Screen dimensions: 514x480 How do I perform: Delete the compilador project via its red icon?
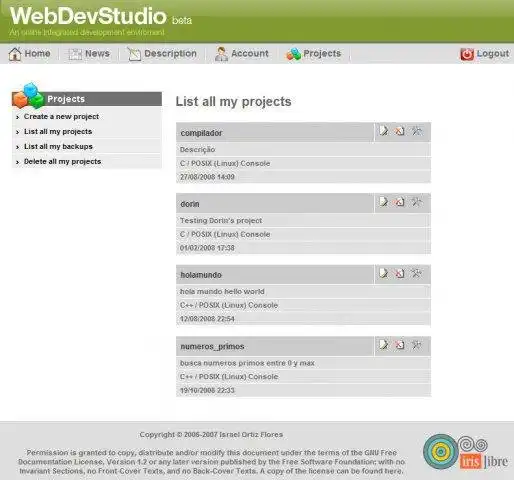tap(400, 131)
